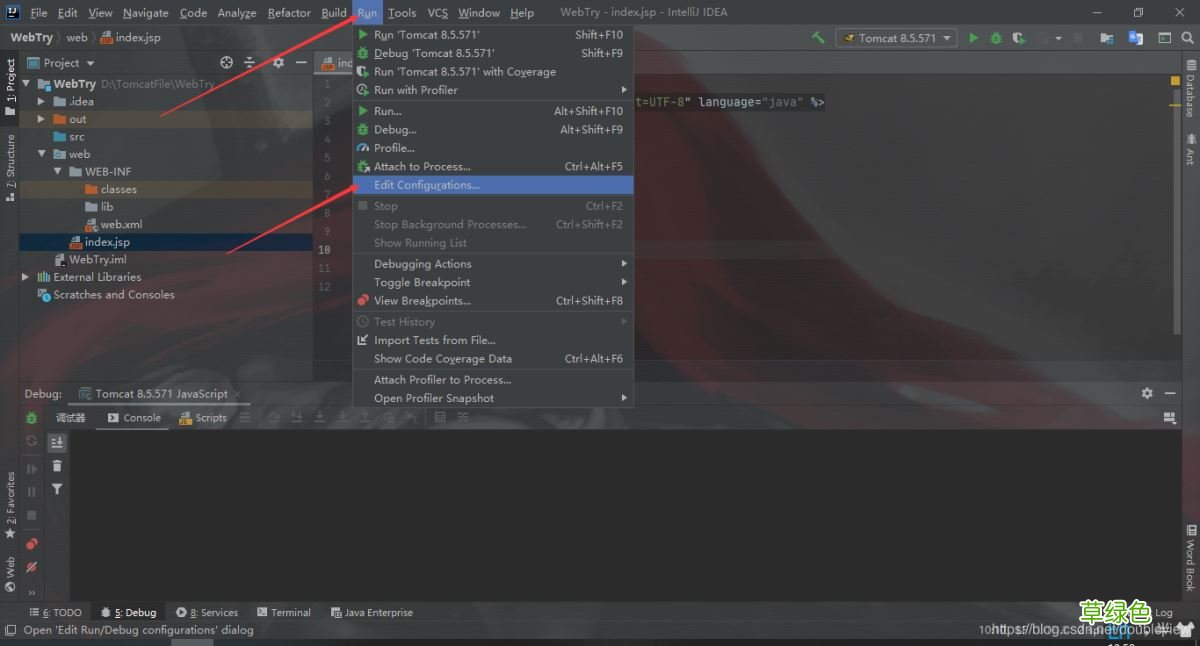This screenshot has height=646, width=1200.
Task: Click the filter funnel icon in Debug panel
Action: point(57,489)
